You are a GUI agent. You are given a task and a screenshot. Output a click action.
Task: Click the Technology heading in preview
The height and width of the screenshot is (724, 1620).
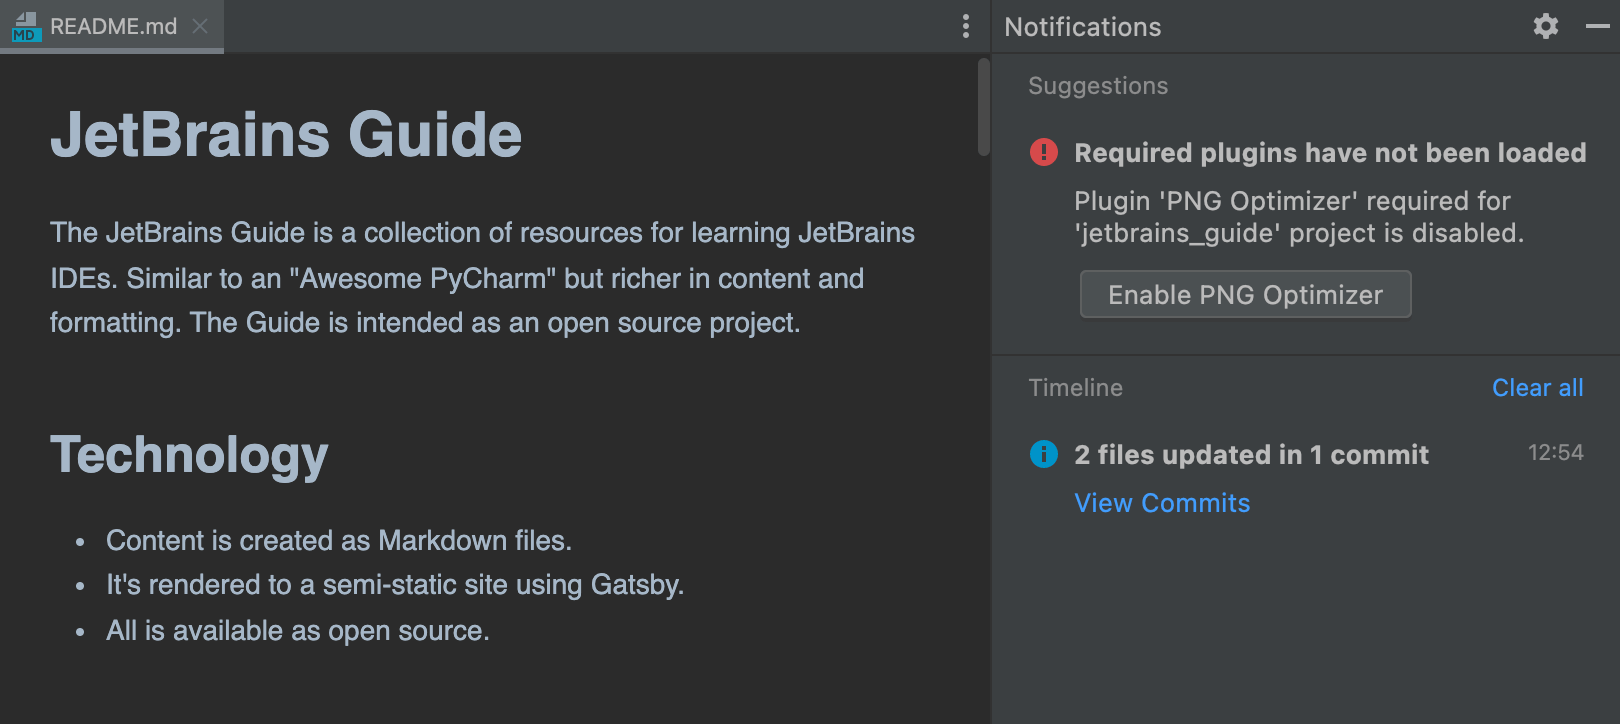coord(189,455)
